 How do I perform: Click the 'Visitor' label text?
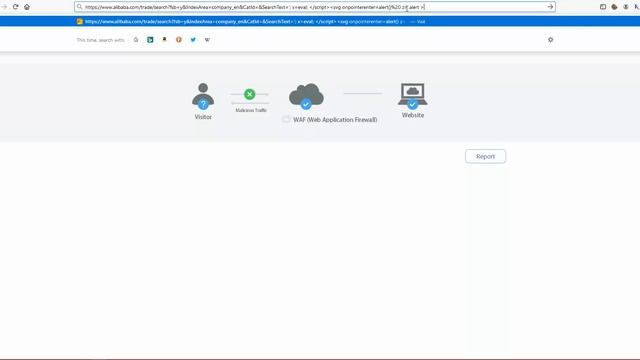tap(203, 117)
